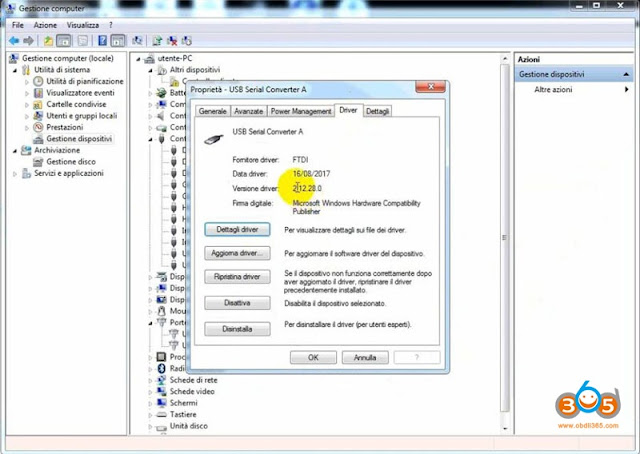The image size is (640, 454).
Task: Expand the Schede di rete node
Action: (x=150, y=381)
